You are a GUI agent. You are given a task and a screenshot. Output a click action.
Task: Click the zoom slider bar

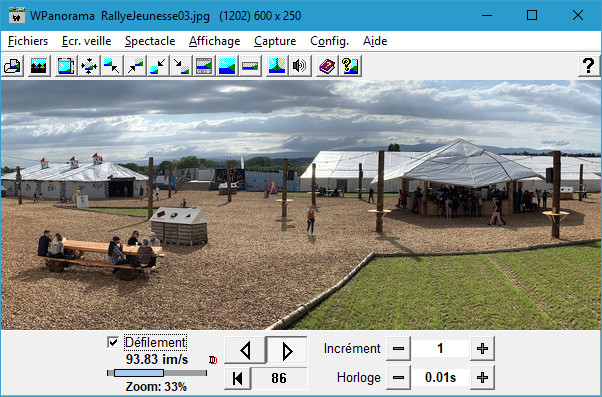pyautogui.click(x=157, y=373)
